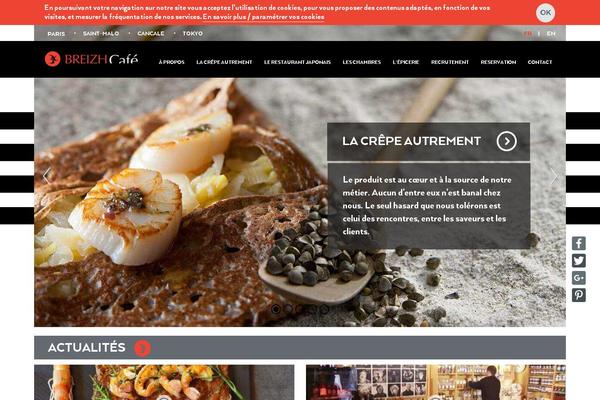Go to the Réservation page
This screenshot has width=600, height=400.
pos(498,62)
